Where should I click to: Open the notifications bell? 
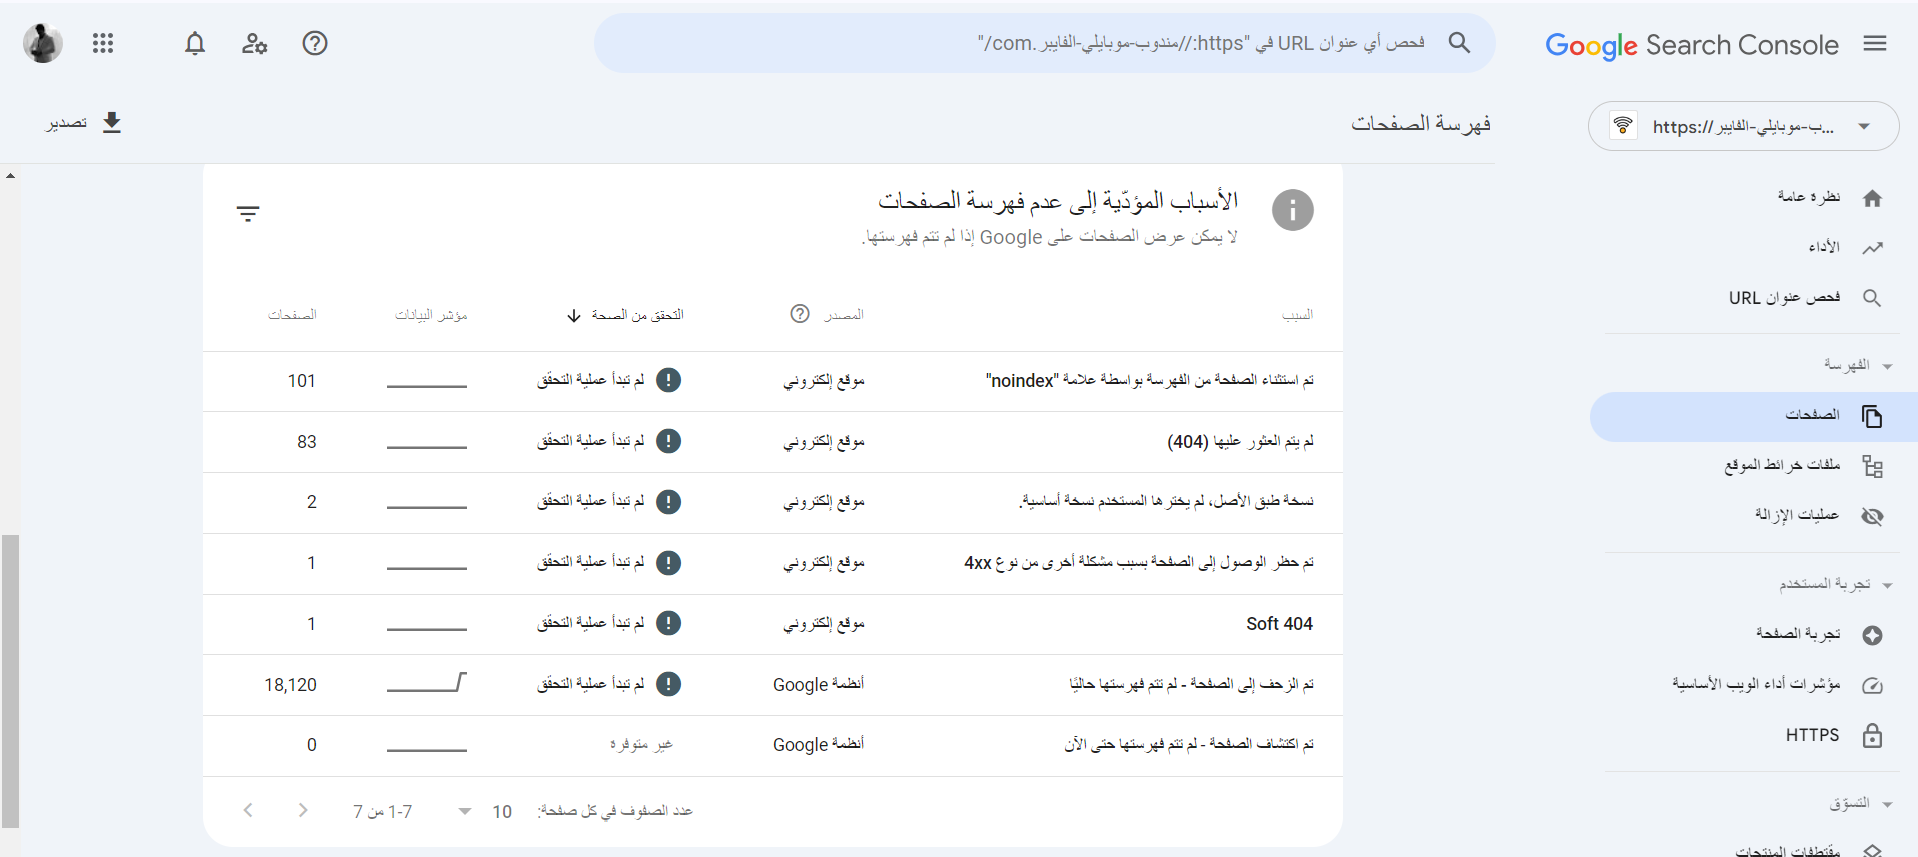pos(195,43)
